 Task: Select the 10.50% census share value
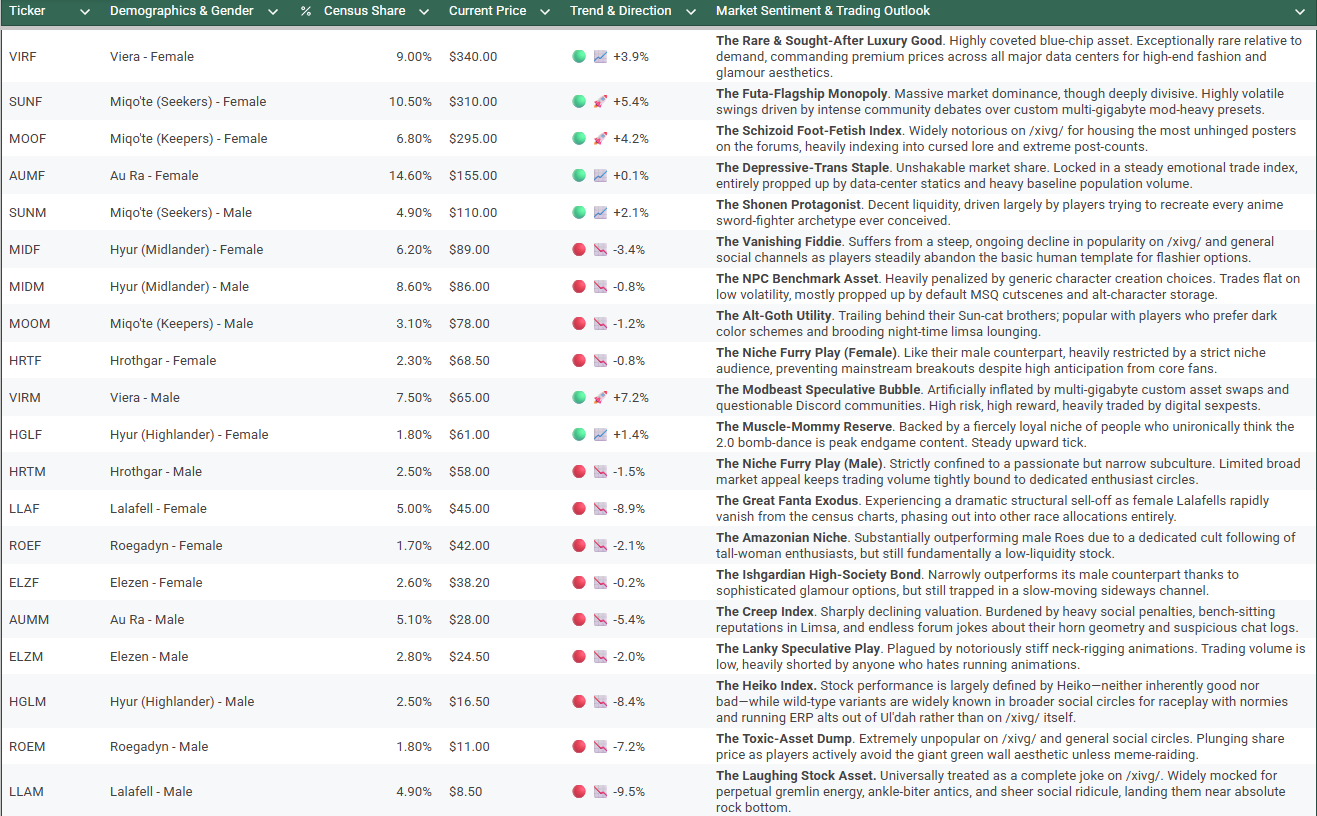(411, 102)
